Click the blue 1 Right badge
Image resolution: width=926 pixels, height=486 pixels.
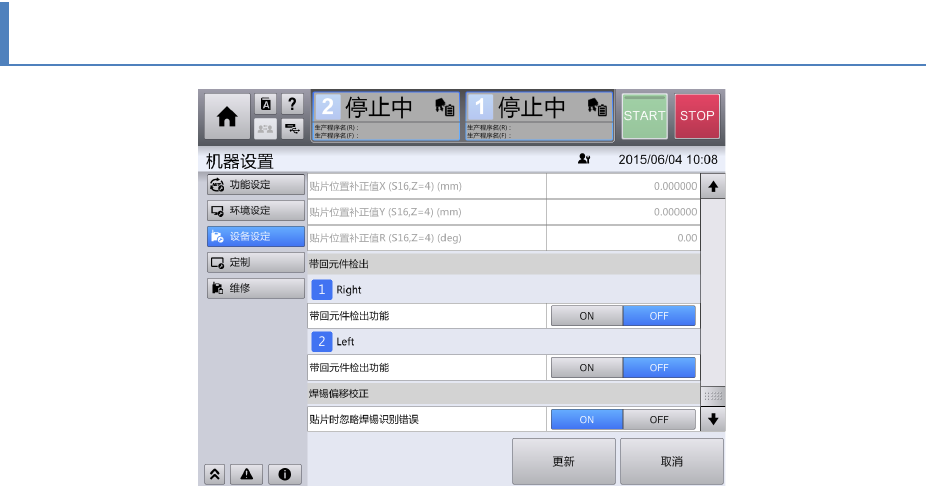[322, 290]
